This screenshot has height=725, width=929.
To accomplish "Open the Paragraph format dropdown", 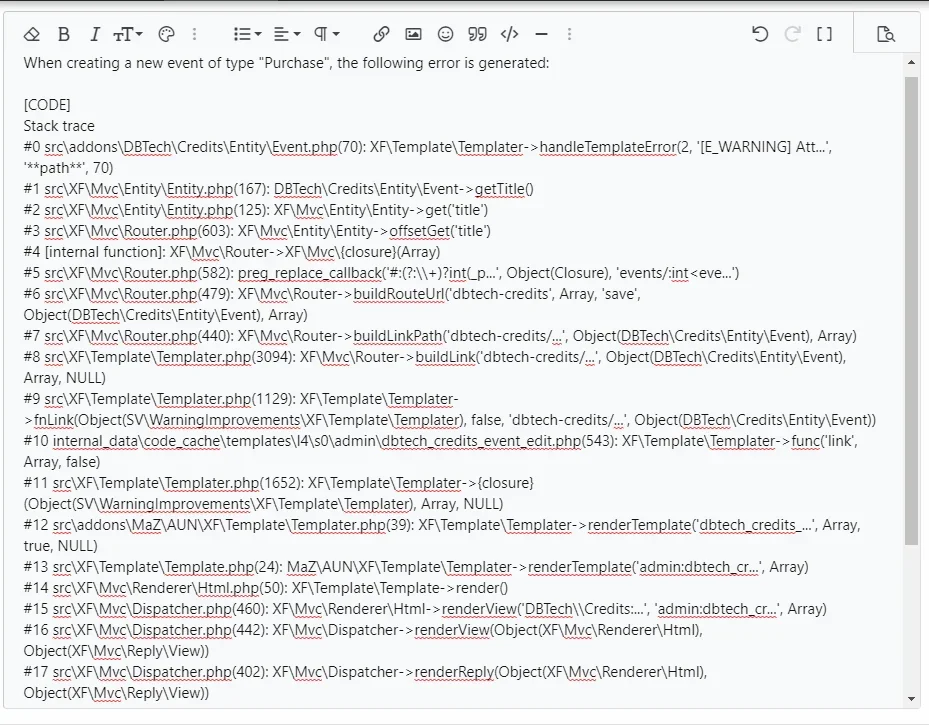I will tap(326, 34).
